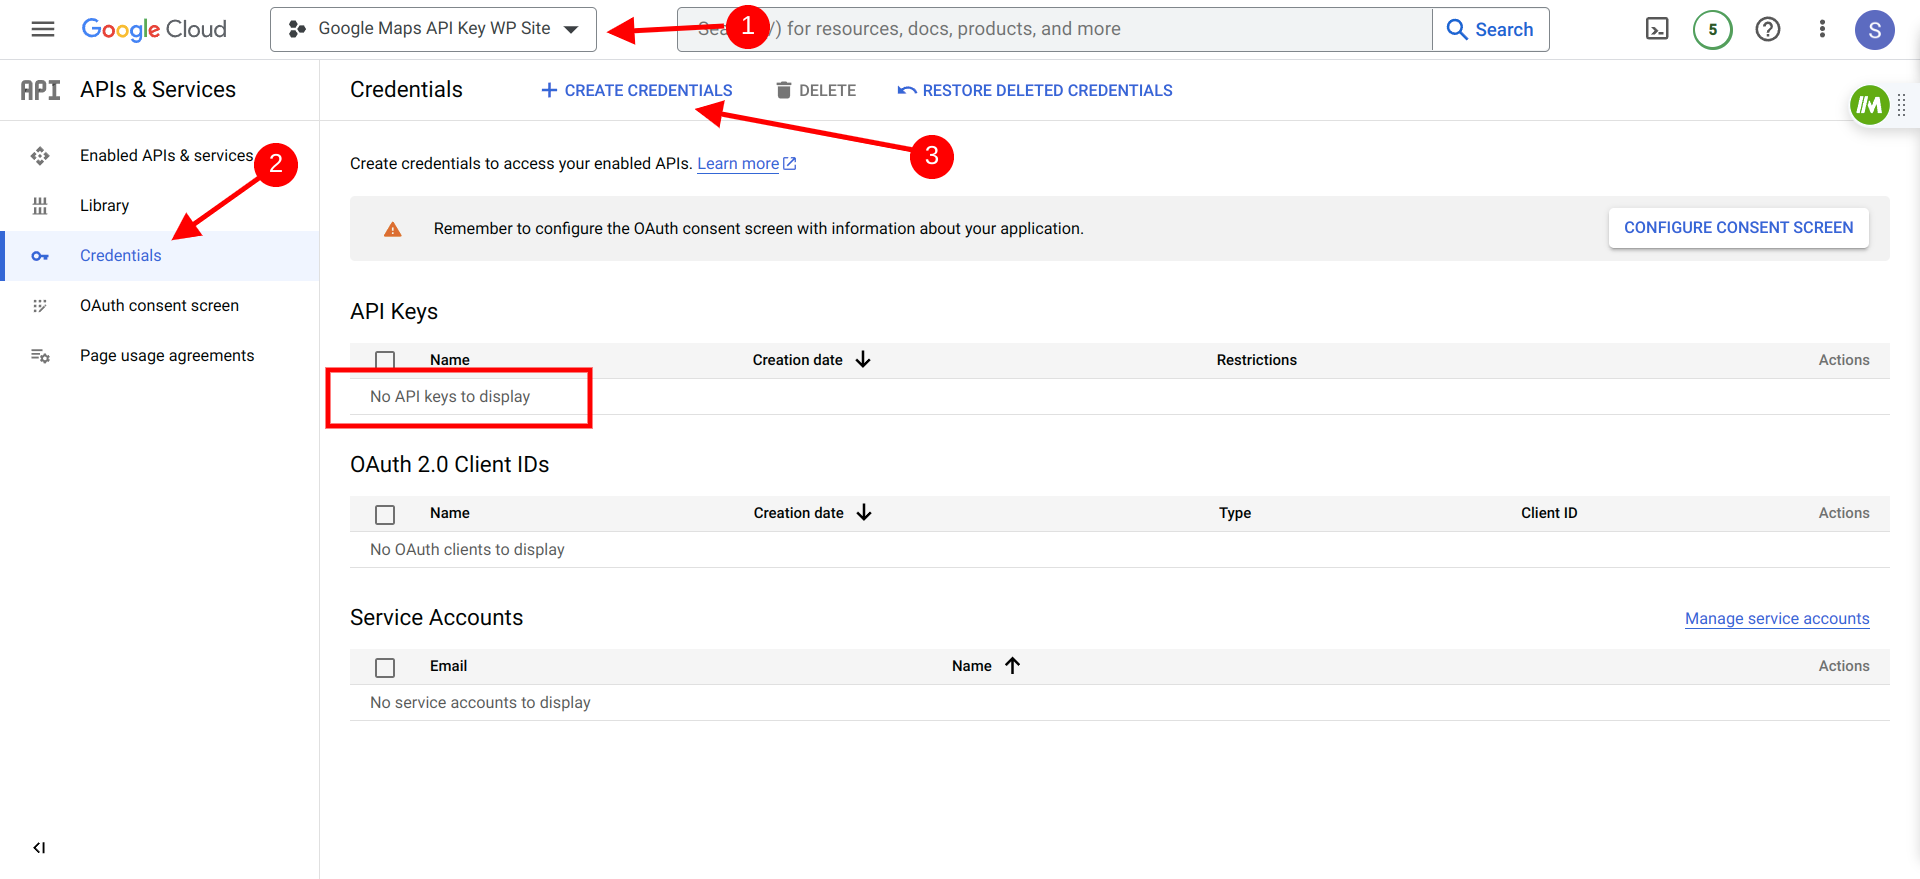Click Configure Consent Screen button
This screenshot has height=879, width=1920.
pyautogui.click(x=1738, y=228)
